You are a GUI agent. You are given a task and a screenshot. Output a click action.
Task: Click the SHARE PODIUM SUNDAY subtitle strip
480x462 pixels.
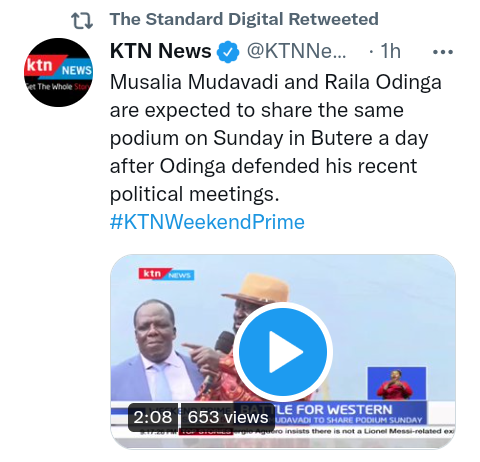pos(348,420)
